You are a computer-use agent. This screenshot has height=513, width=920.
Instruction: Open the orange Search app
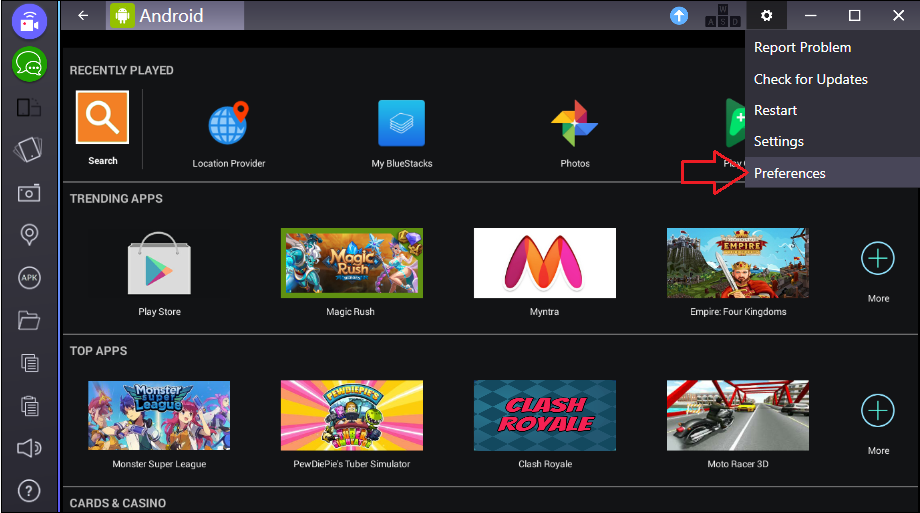tap(102, 117)
